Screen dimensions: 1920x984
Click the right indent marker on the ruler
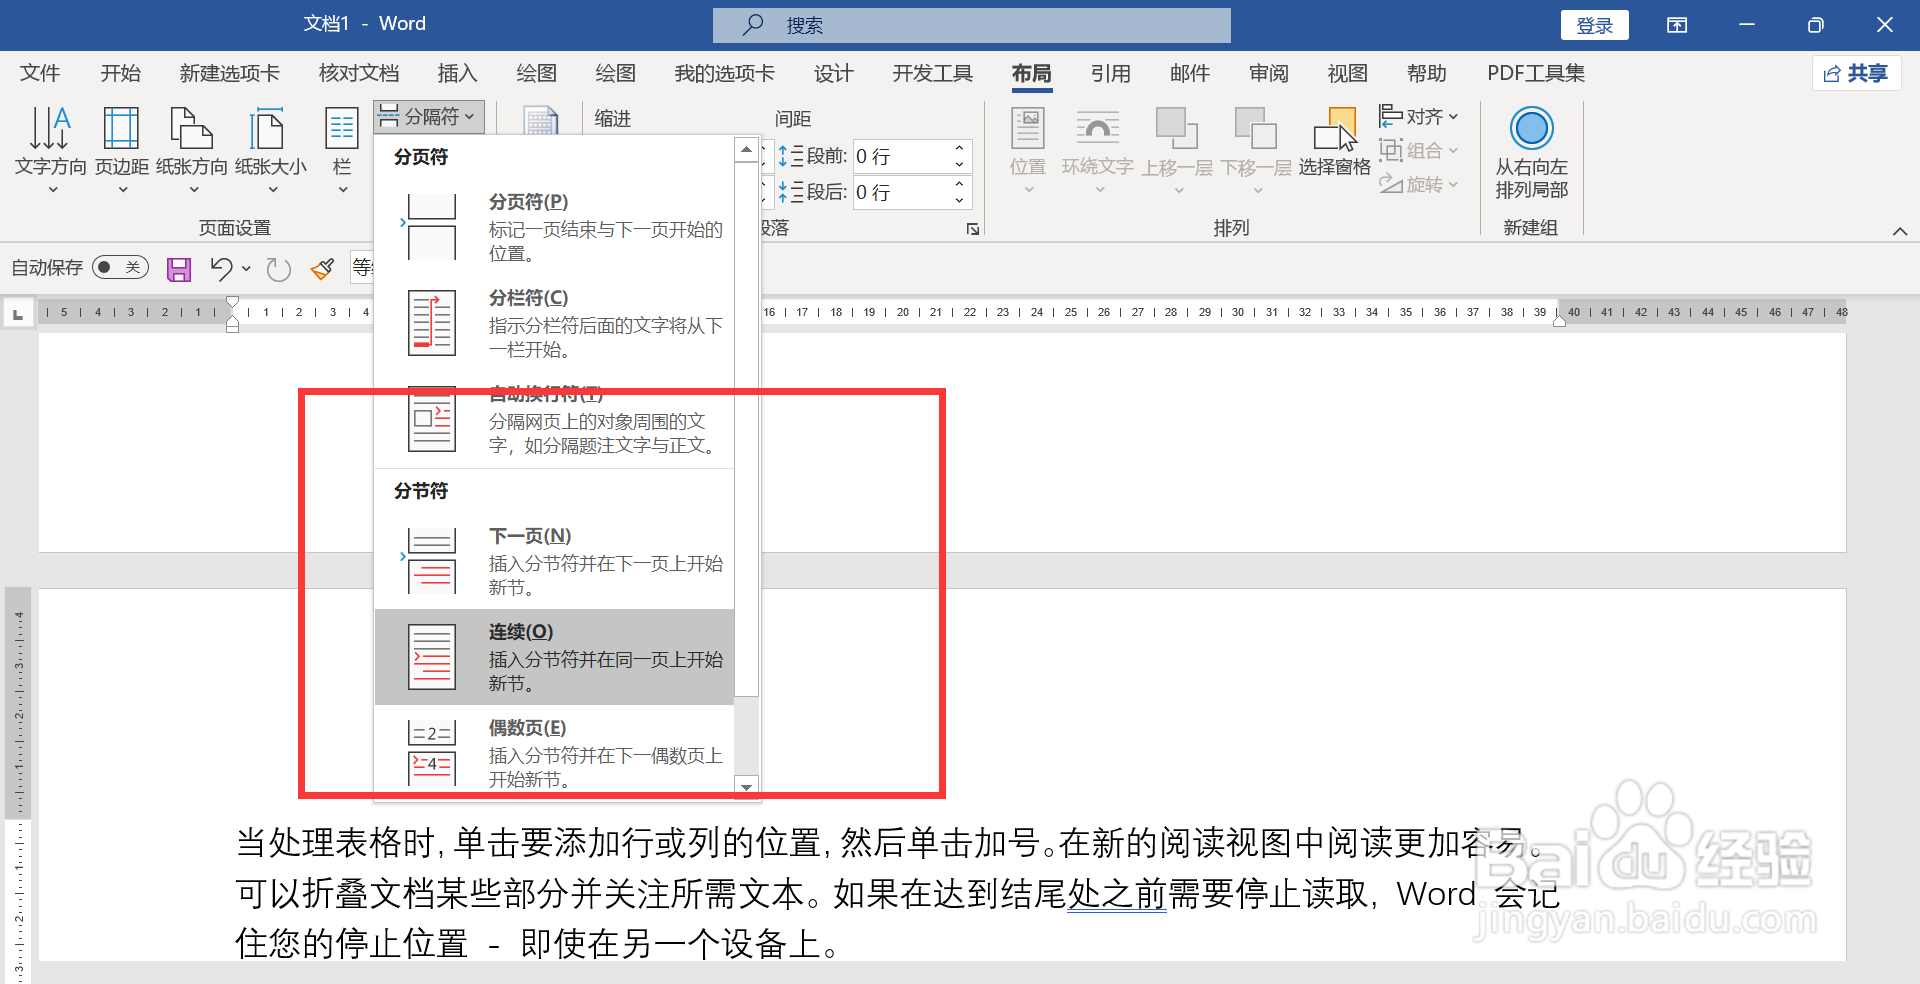[1559, 320]
